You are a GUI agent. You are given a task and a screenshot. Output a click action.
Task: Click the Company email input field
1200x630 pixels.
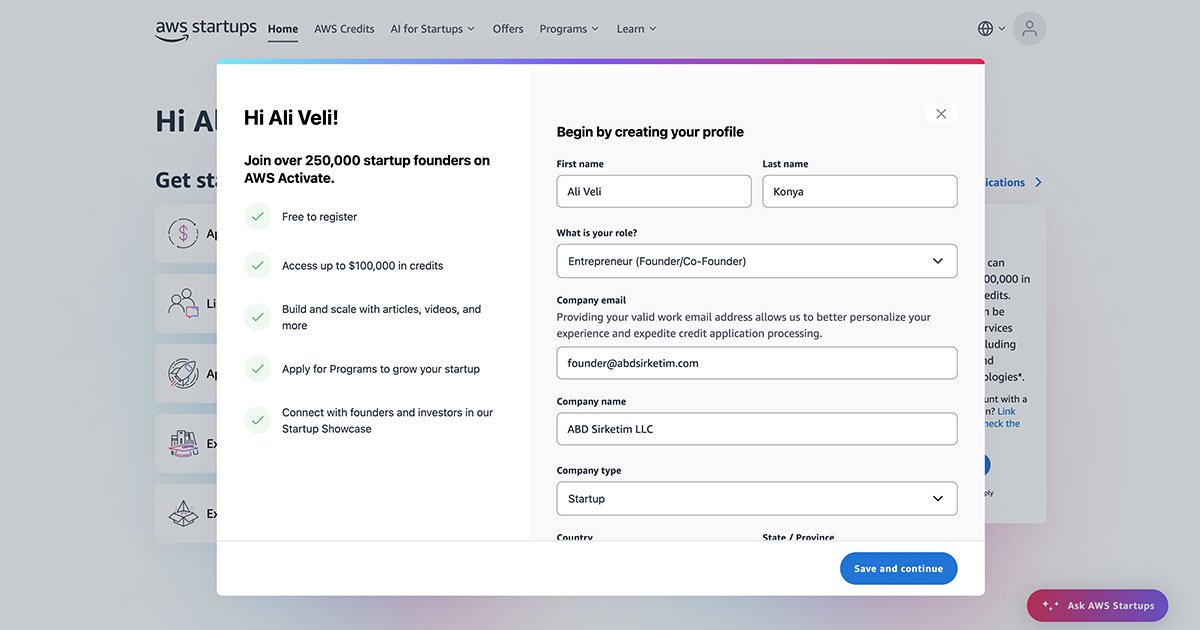[x=756, y=363]
